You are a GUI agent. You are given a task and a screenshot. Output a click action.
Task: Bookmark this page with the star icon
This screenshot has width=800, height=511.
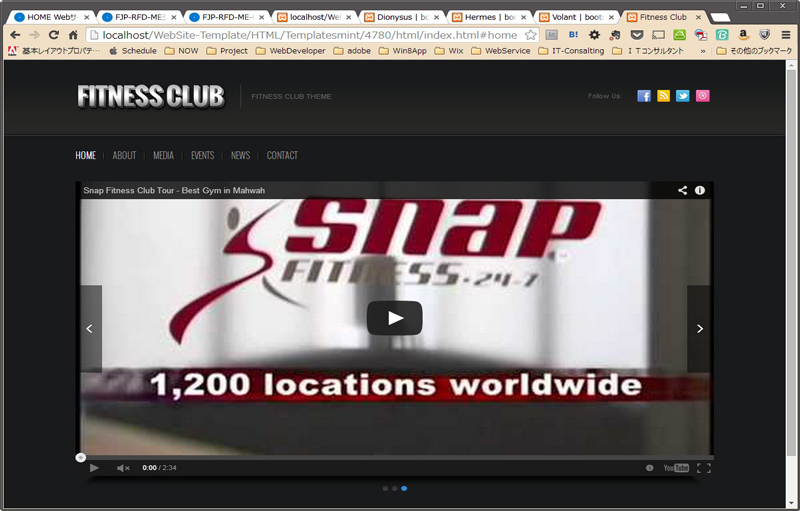531,35
